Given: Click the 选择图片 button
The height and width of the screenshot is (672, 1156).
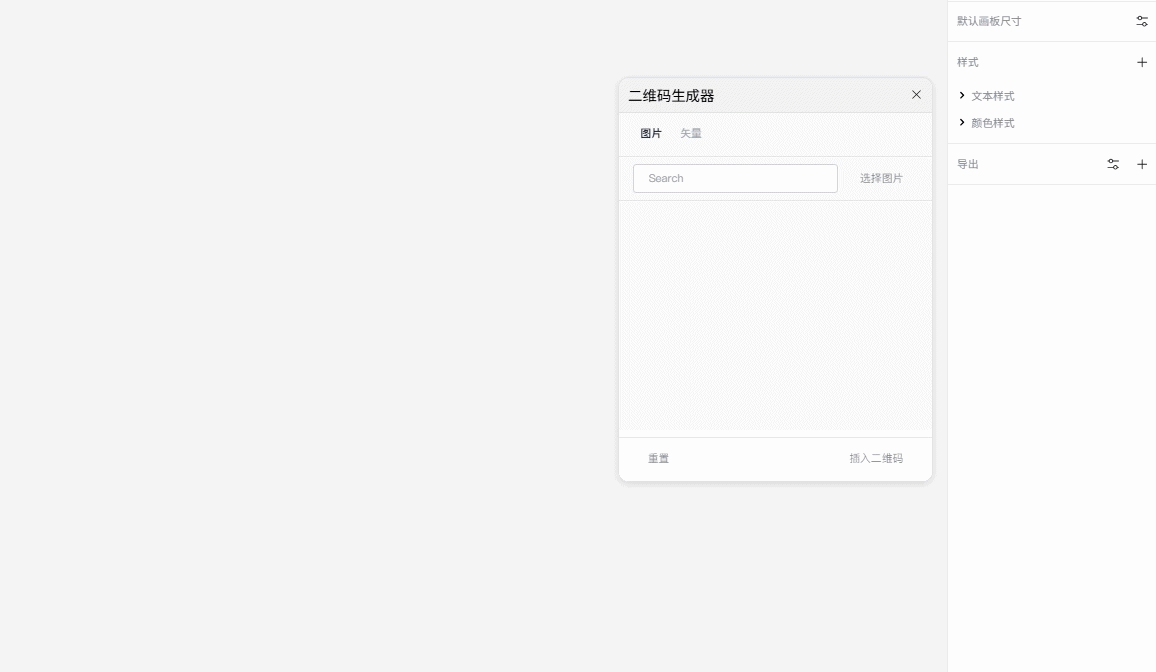Looking at the screenshot, I should click(x=881, y=178).
